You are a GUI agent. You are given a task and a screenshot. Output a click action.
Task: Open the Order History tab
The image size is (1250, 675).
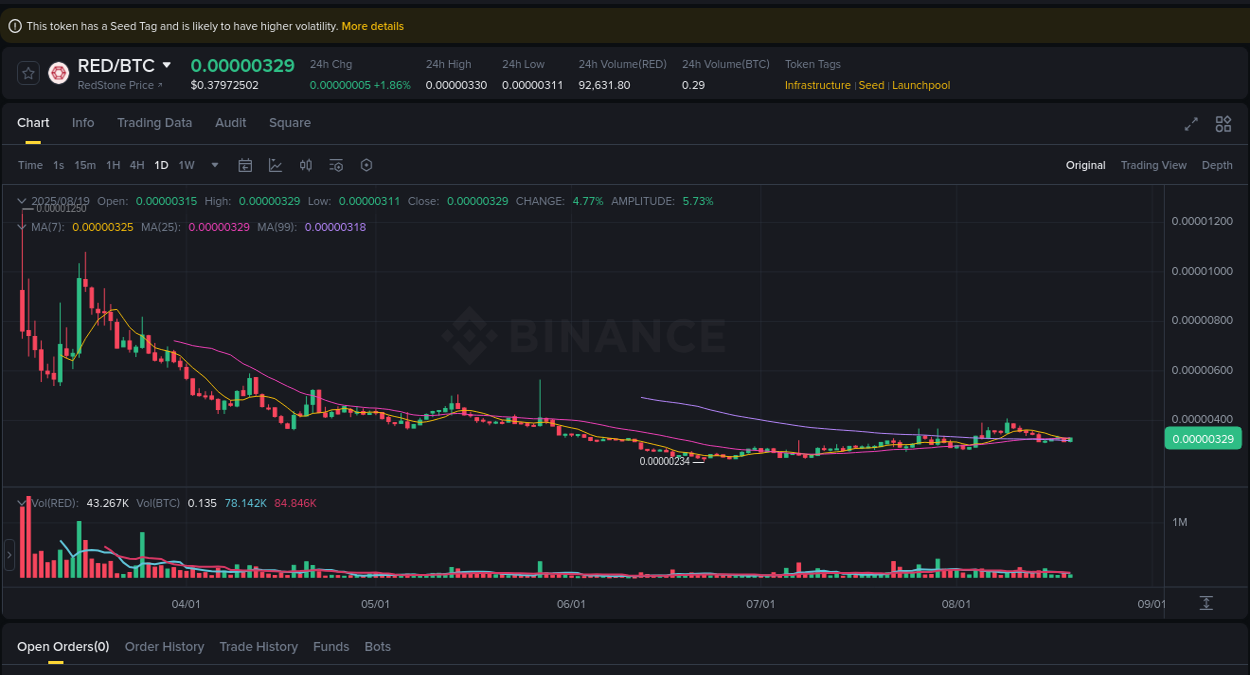(164, 647)
